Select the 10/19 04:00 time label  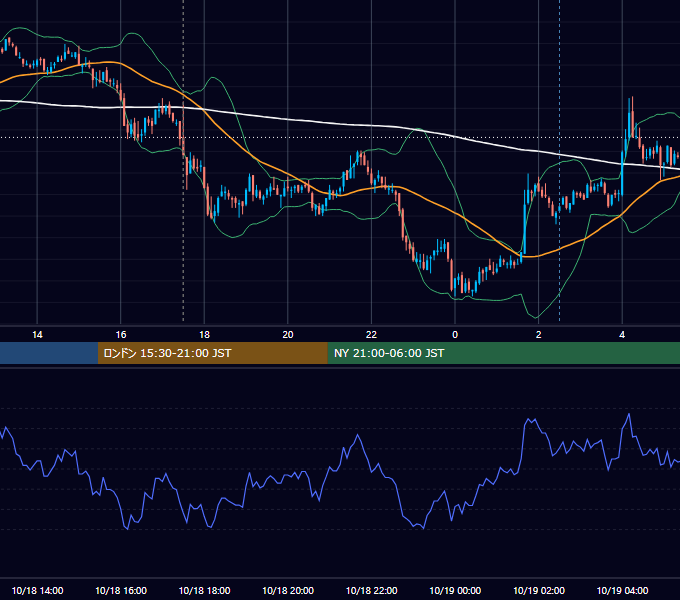click(622, 590)
